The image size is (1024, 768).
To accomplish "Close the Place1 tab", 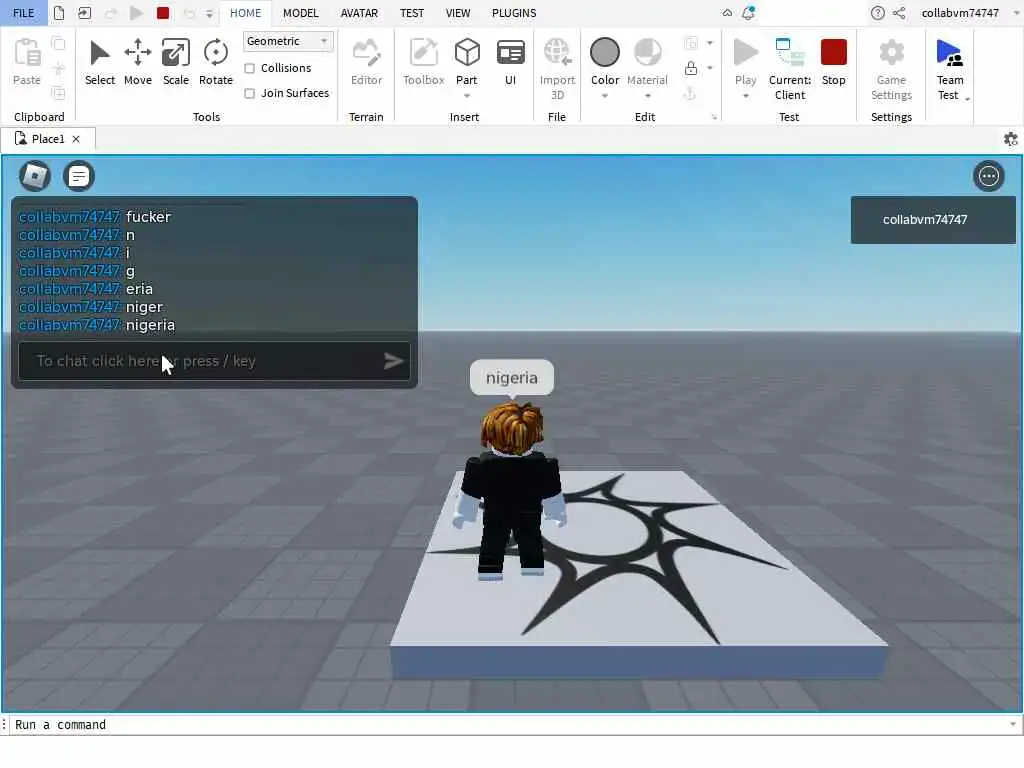I will (x=76, y=139).
